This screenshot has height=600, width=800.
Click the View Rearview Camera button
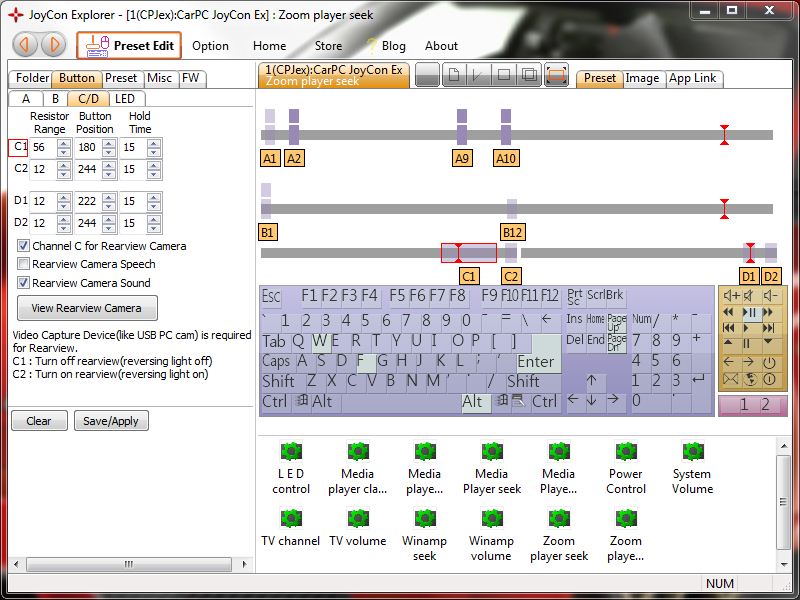(x=87, y=308)
